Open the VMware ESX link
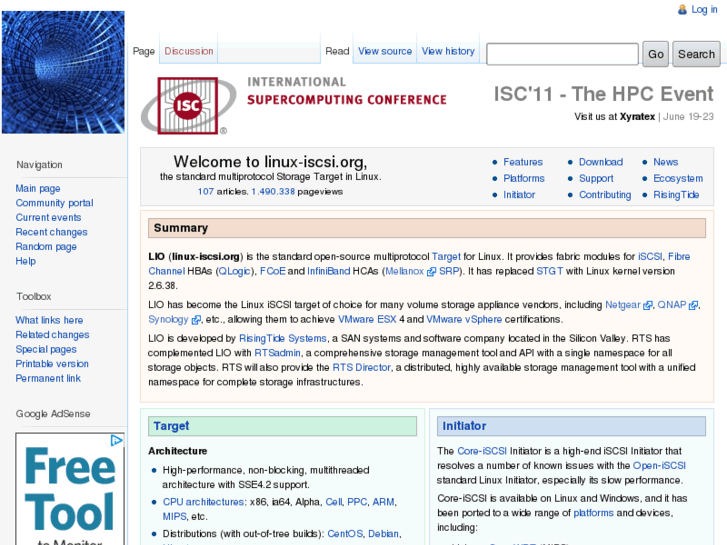 click(x=367, y=319)
